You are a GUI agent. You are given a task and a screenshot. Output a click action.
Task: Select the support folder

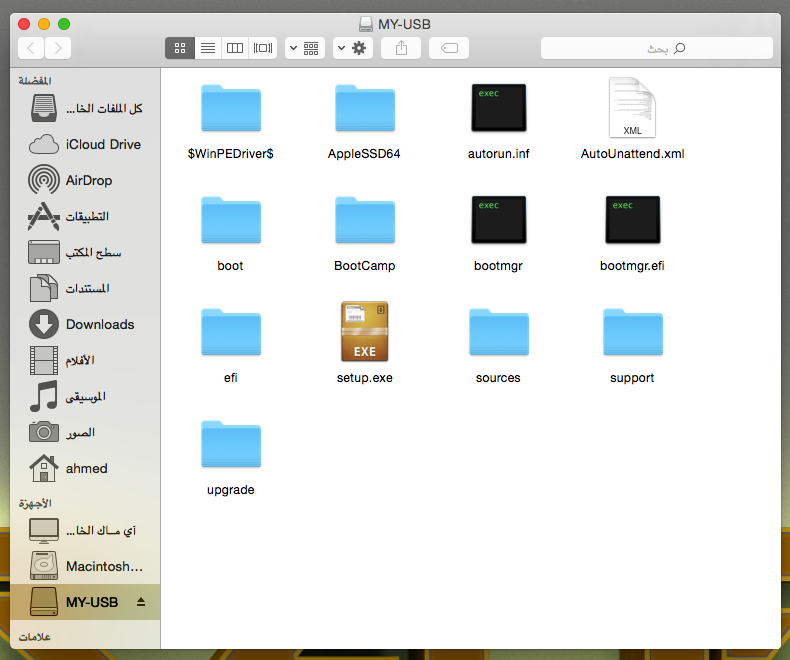coord(633,332)
